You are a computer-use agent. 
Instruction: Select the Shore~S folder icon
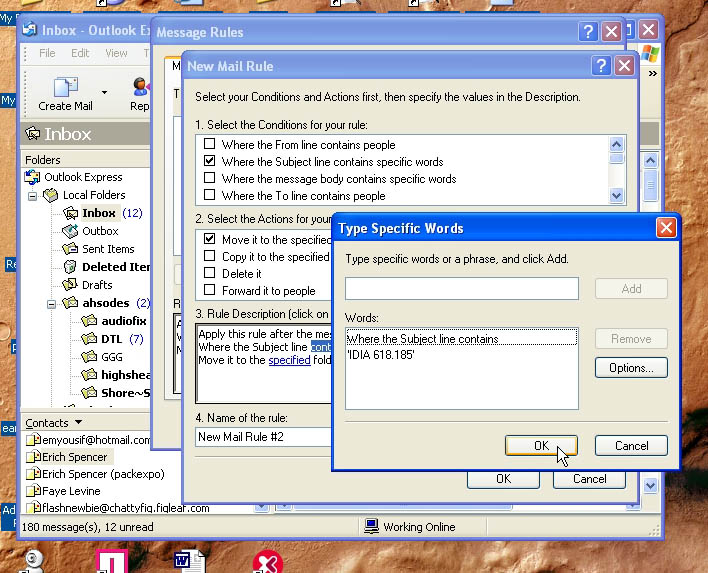tap(89, 393)
